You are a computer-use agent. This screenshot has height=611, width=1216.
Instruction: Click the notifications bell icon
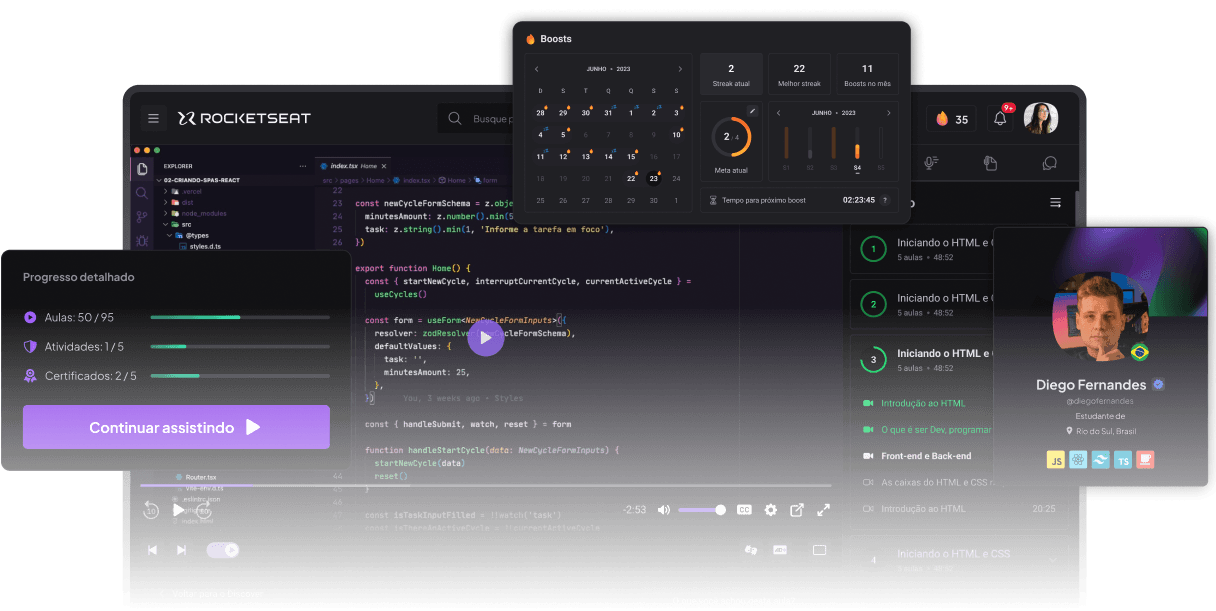[1000, 119]
